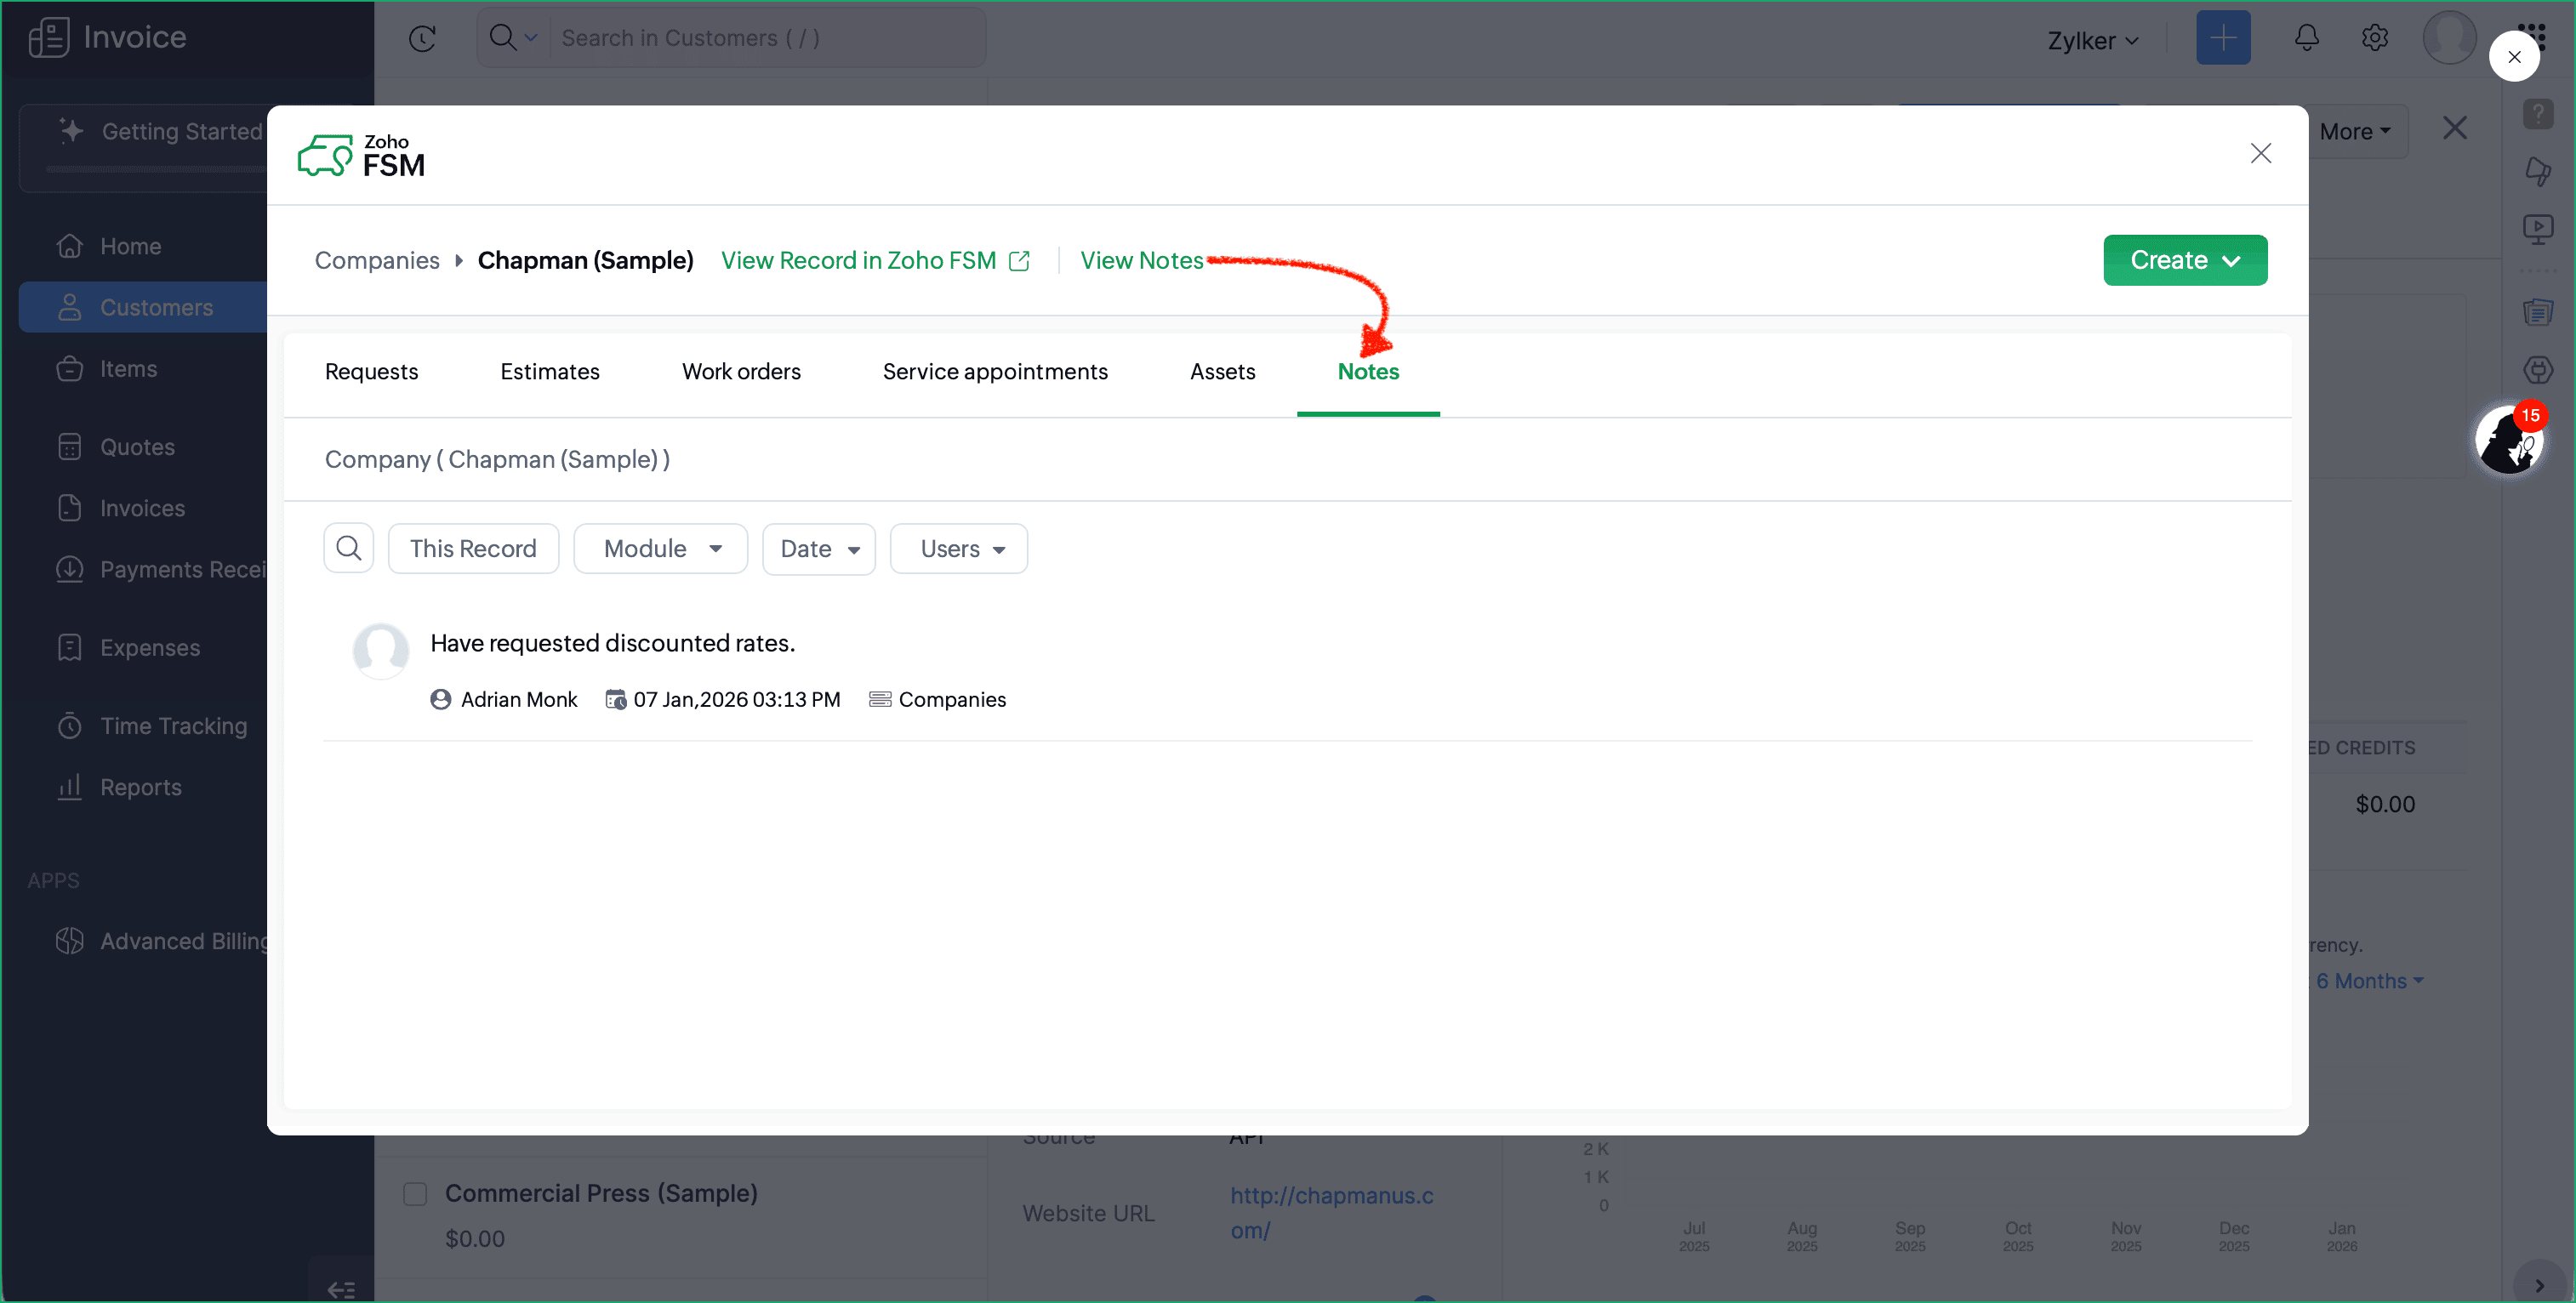This screenshot has height=1303, width=2576.
Task: Click the recent history clock icon
Action: [422, 38]
